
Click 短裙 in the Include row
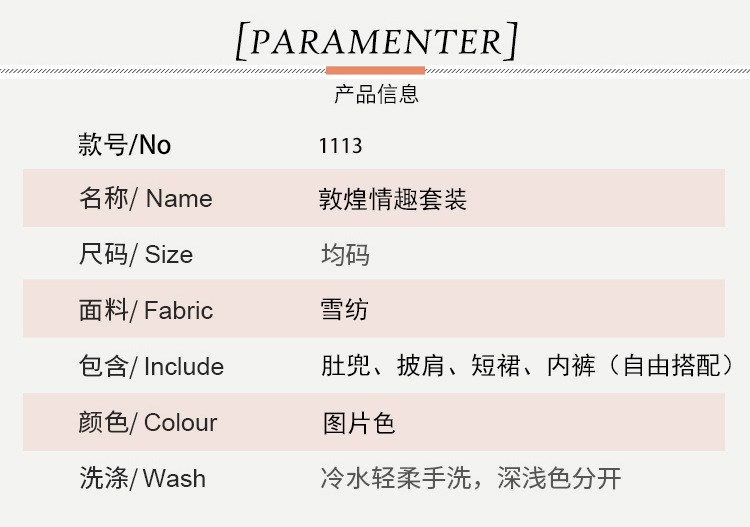497,366
